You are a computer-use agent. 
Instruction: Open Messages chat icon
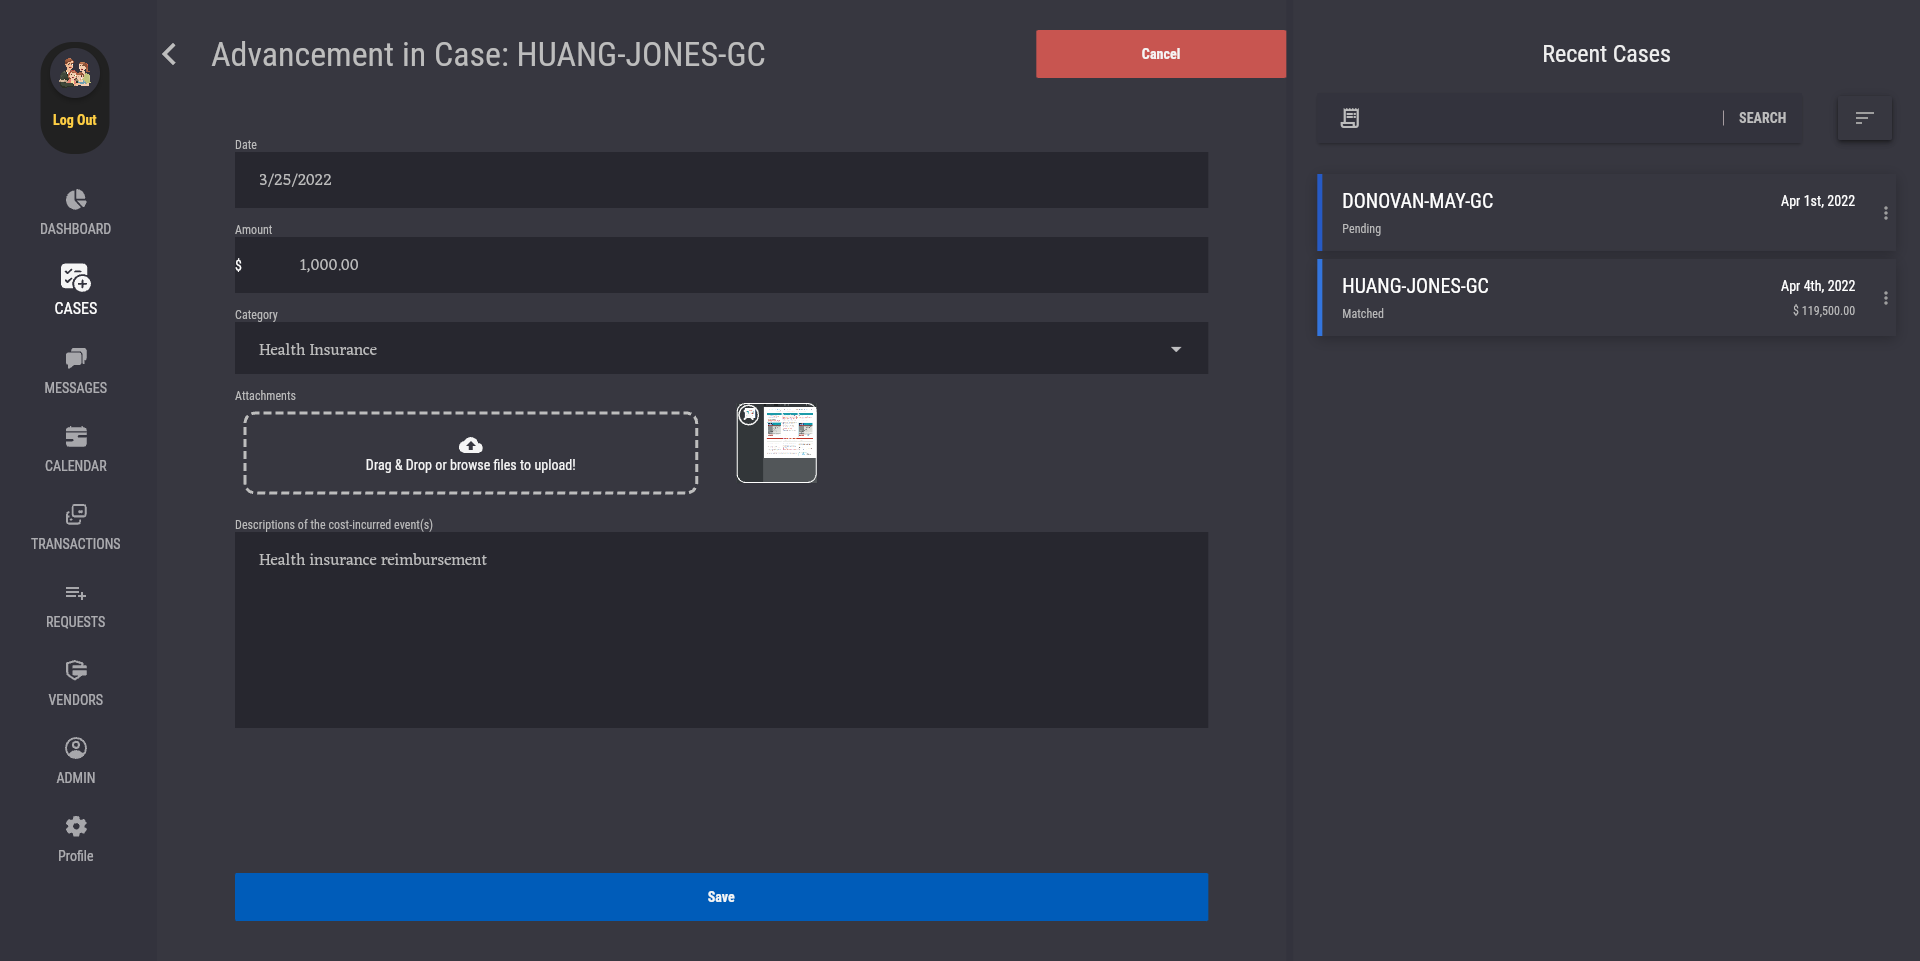[76, 359]
